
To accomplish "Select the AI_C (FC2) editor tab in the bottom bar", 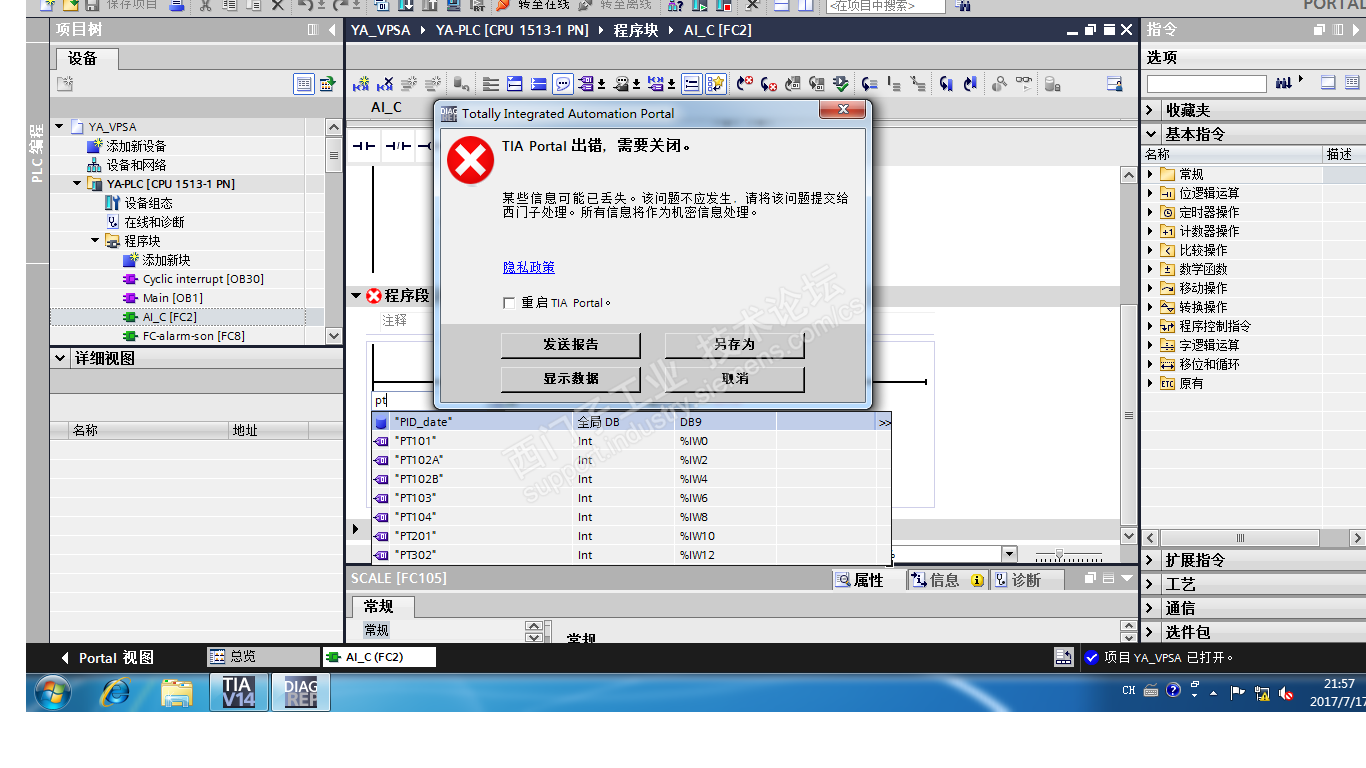I will coord(379,657).
